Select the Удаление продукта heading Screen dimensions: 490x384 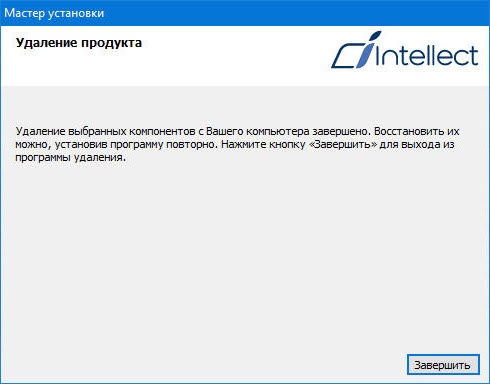79,43
